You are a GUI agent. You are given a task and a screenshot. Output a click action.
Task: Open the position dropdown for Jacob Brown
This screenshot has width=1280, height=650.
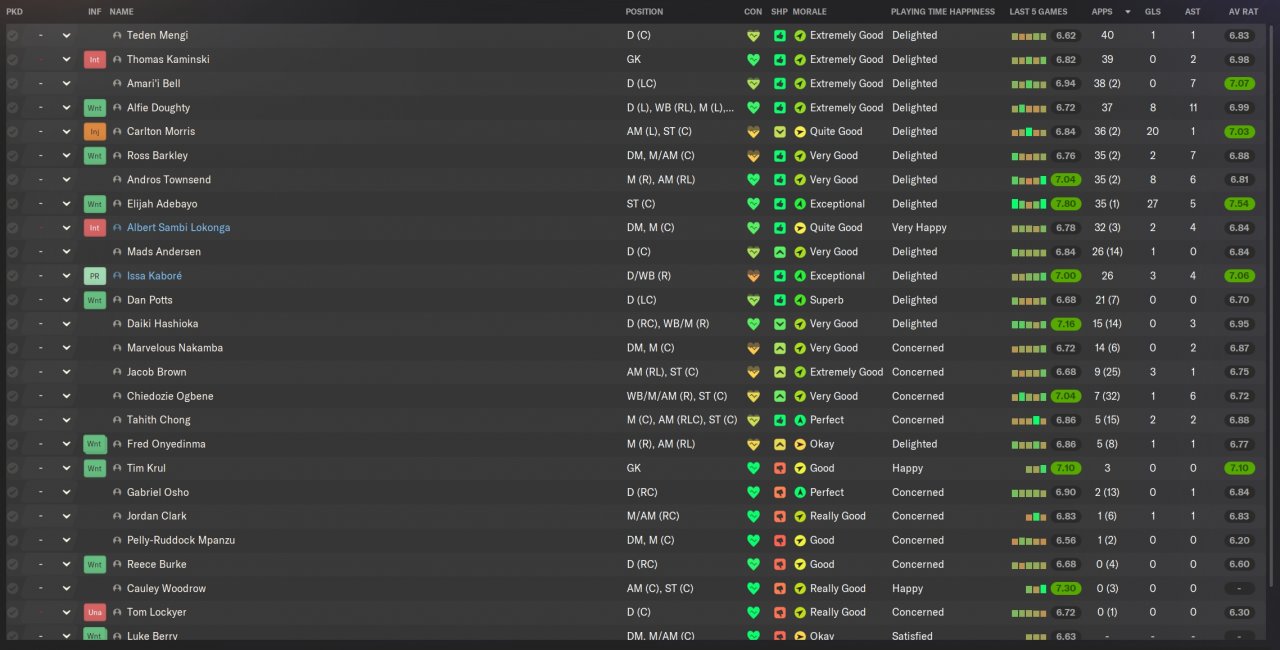[x=66, y=371]
